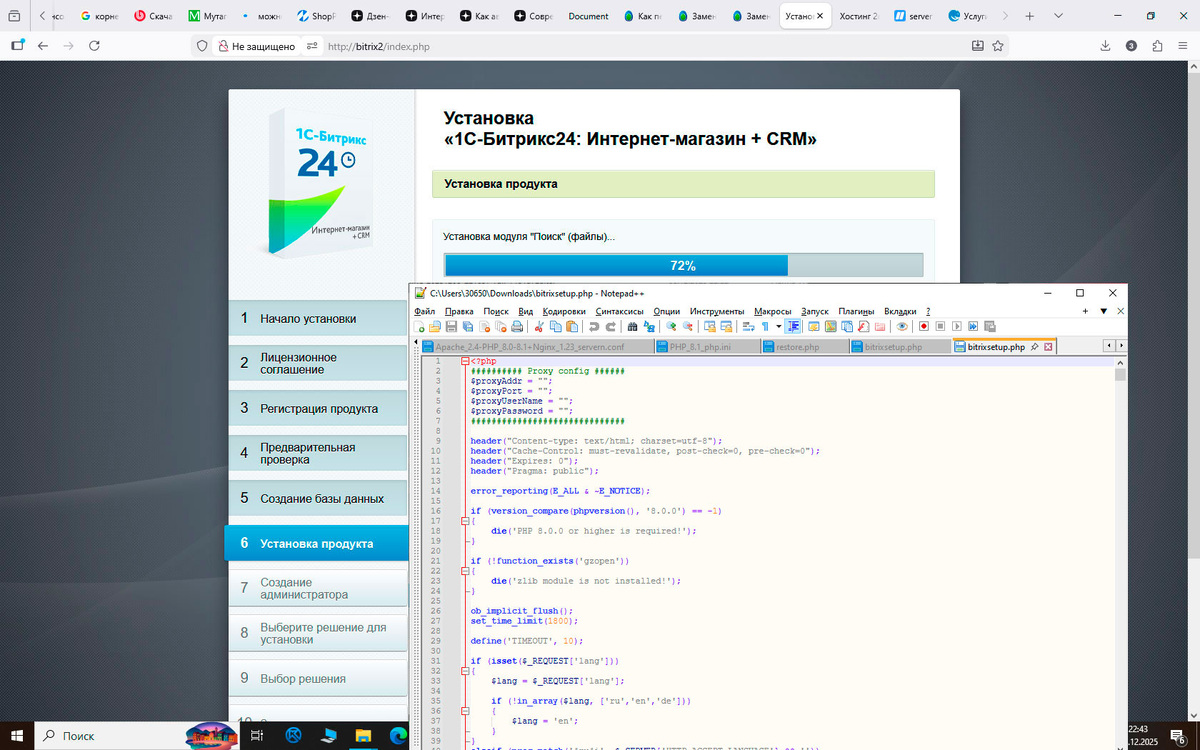This screenshot has width=1200, height=750.
Task: Select step 'Создание администратора' in the sidebar
Action: [300, 588]
